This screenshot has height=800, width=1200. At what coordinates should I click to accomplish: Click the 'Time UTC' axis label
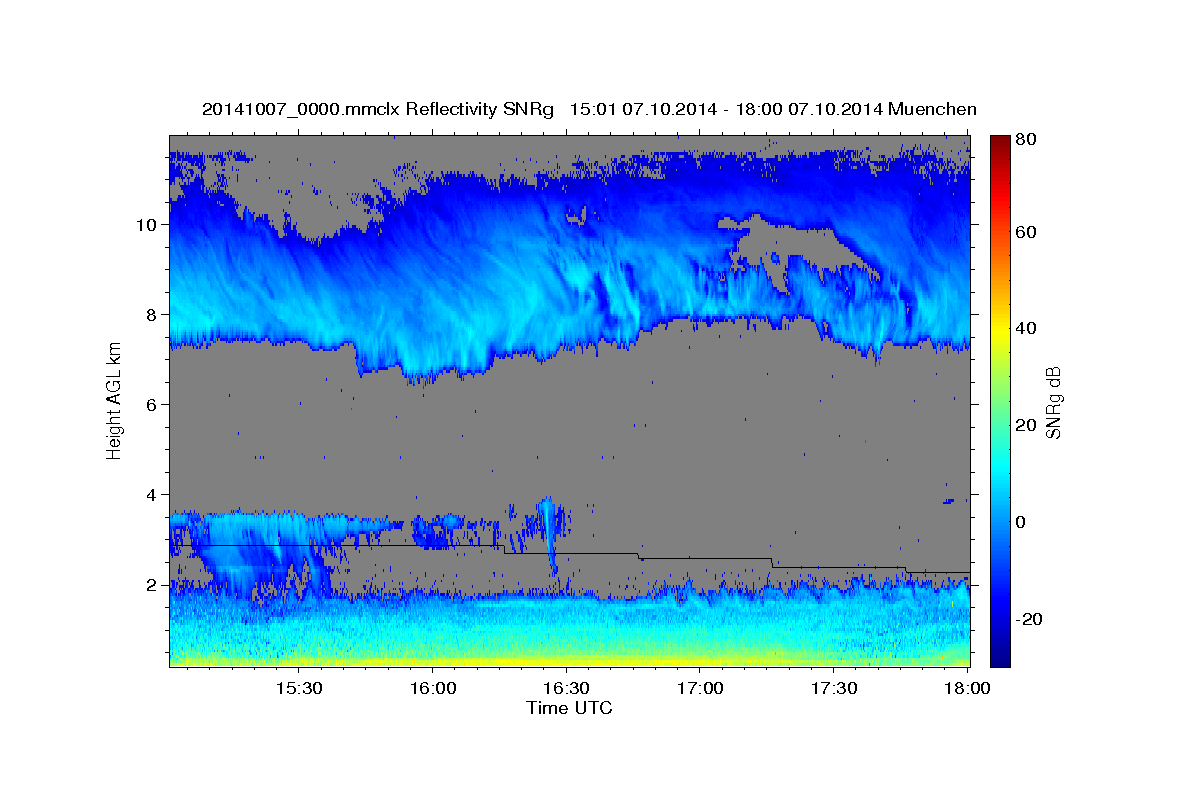[x=569, y=708]
